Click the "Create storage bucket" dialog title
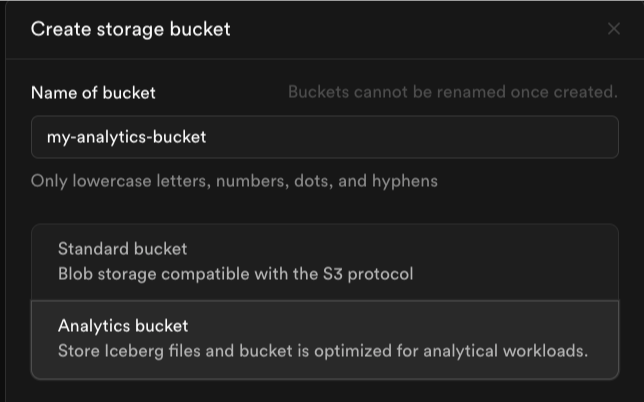This screenshot has height=402, width=644. pyautogui.click(x=130, y=29)
